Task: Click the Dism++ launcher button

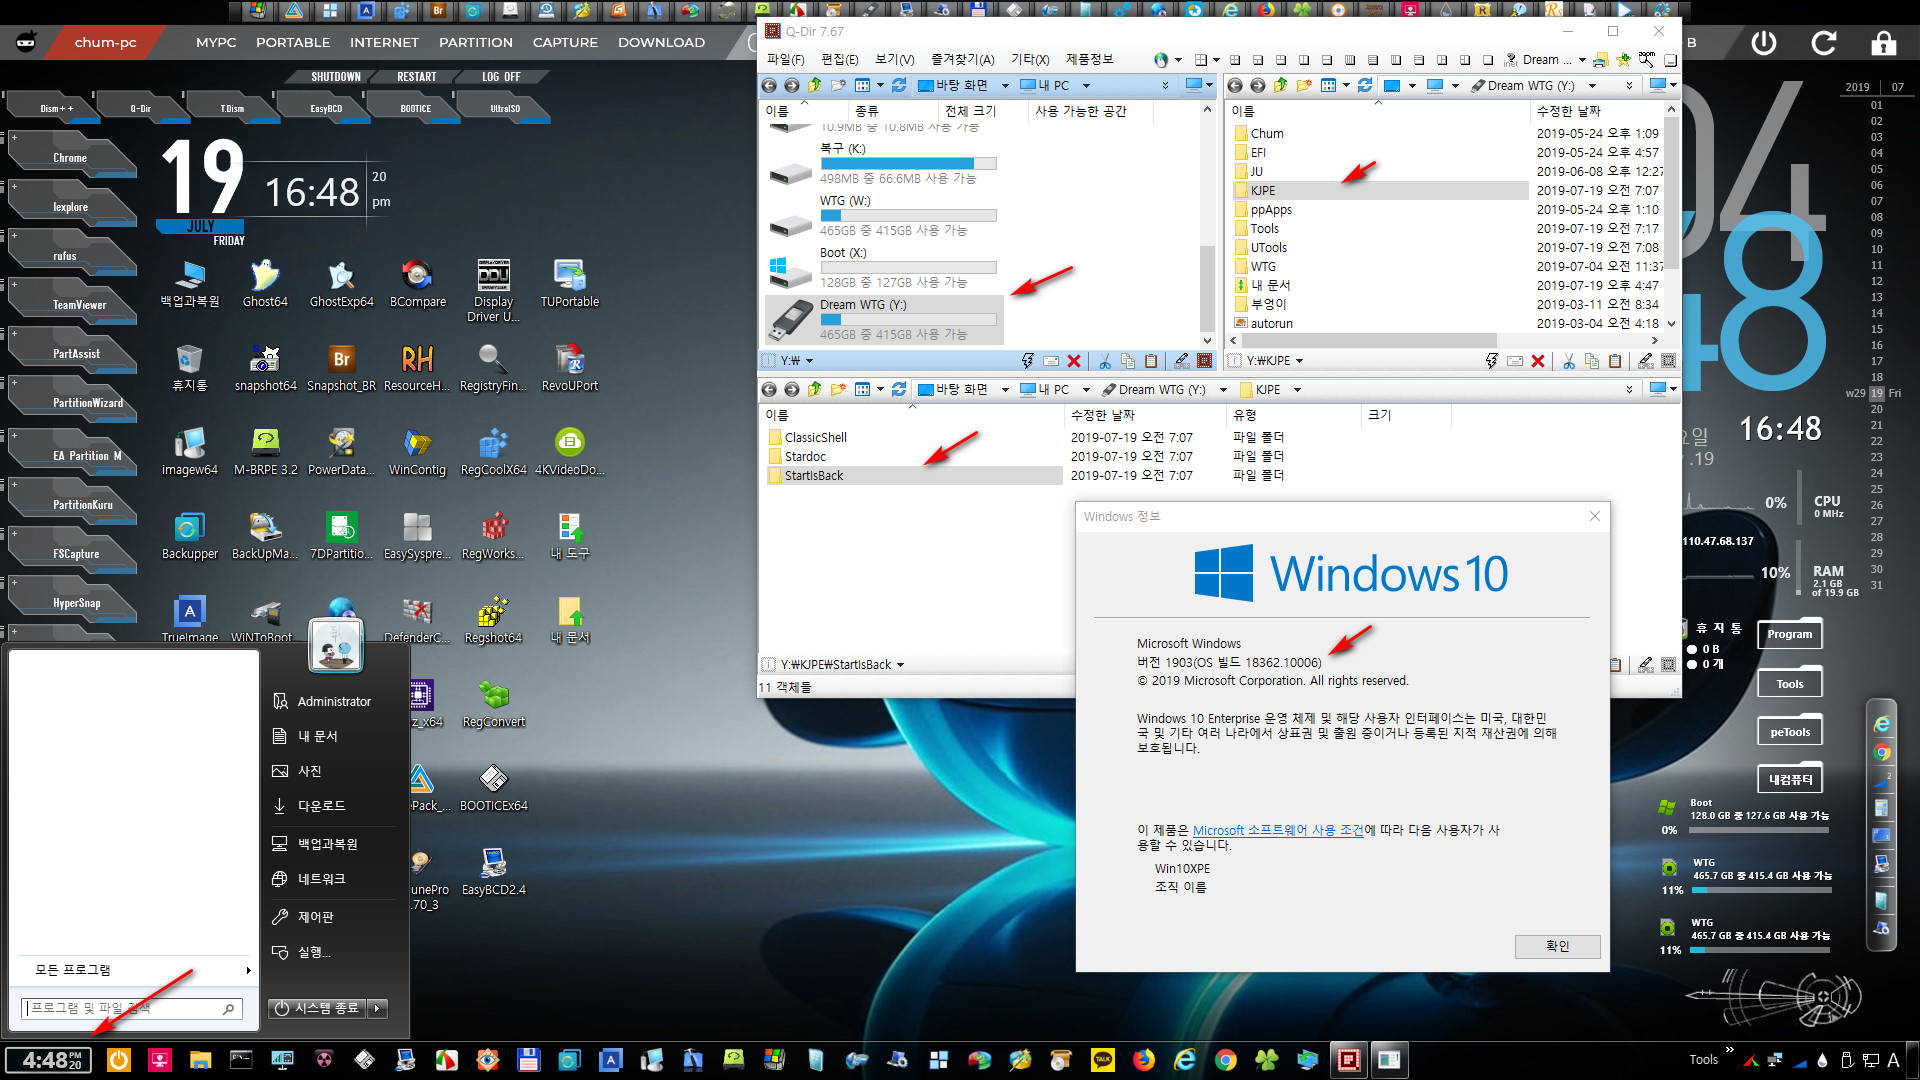Action: tap(56, 108)
